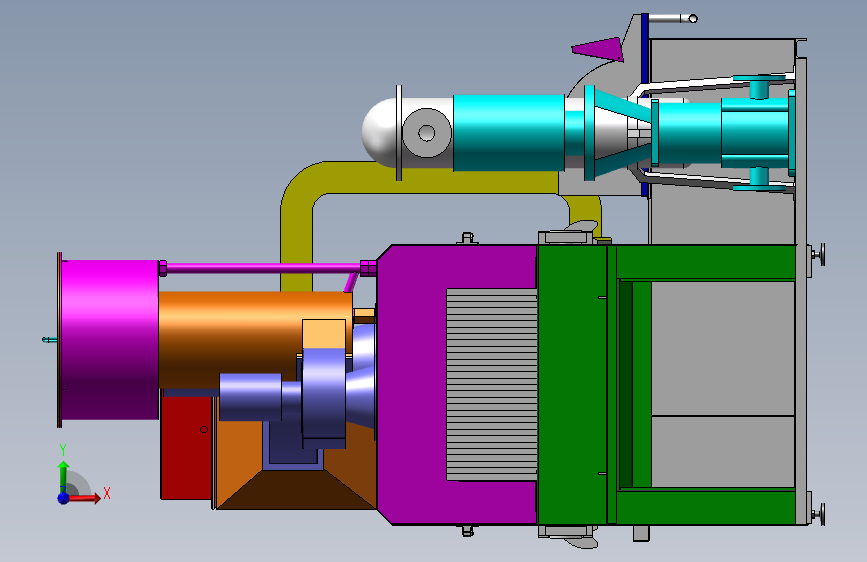Select the brown hopper funnel at the bottom
Image resolution: width=867 pixels, height=562 pixels.
(296, 489)
